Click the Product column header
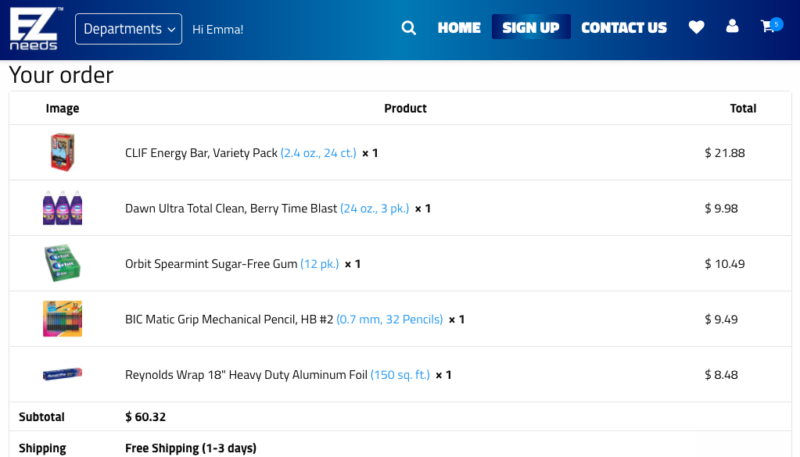 point(405,108)
